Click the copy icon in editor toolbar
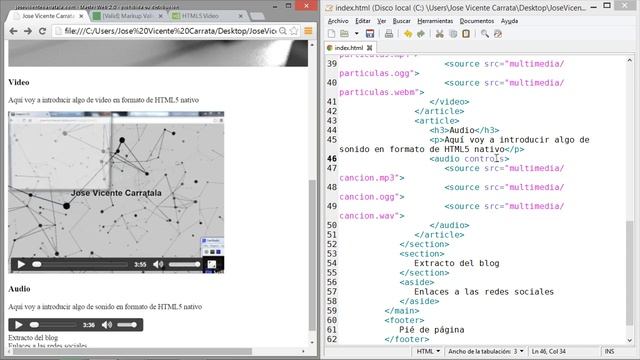Image resolution: width=640 pixels, height=360 pixels. tap(453, 34)
